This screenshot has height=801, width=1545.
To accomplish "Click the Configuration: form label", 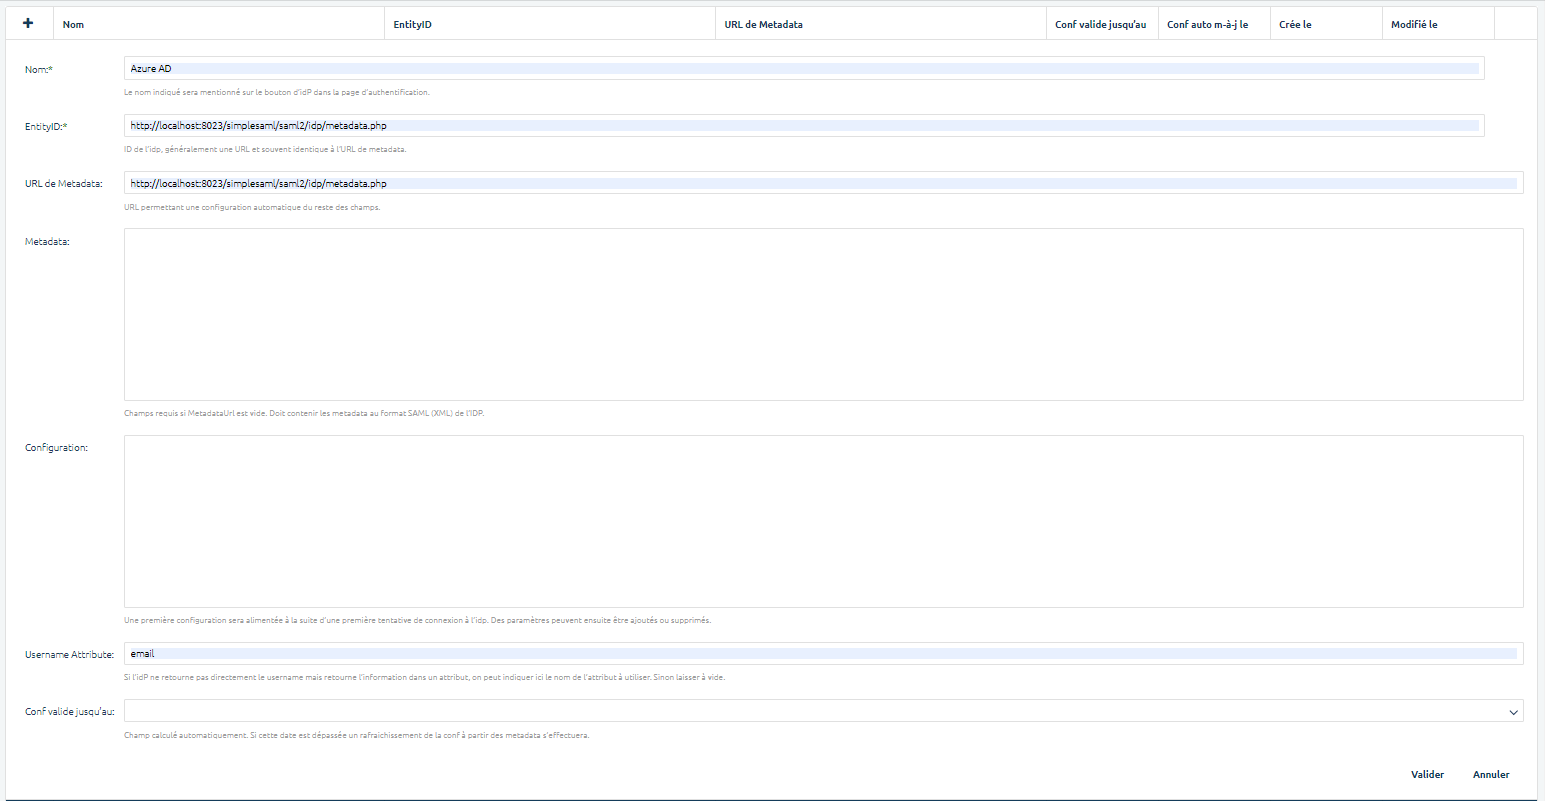I will (x=56, y=447).
